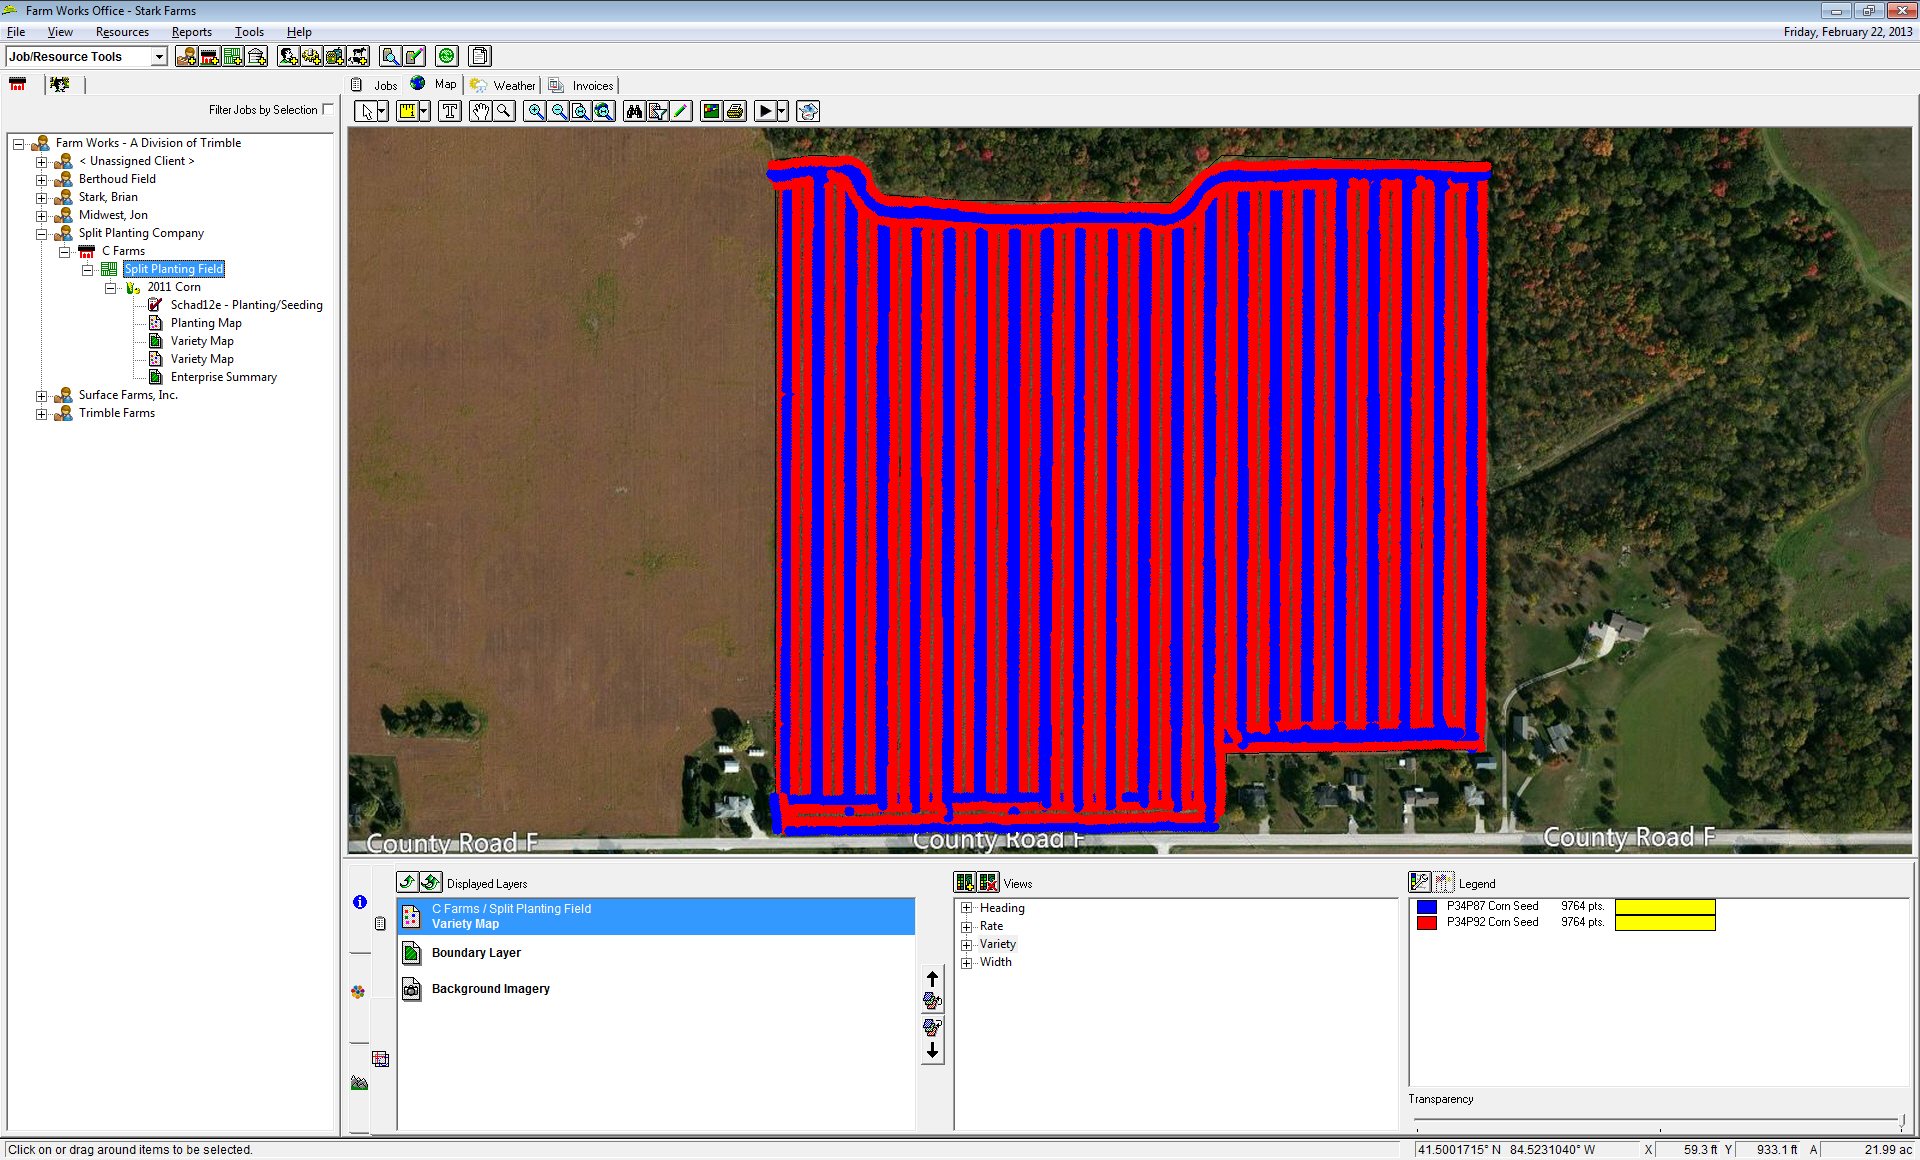Screen dimensions: 1920x1160
Task: Select the arrow pointer selection tool
Action: [366, 111]
